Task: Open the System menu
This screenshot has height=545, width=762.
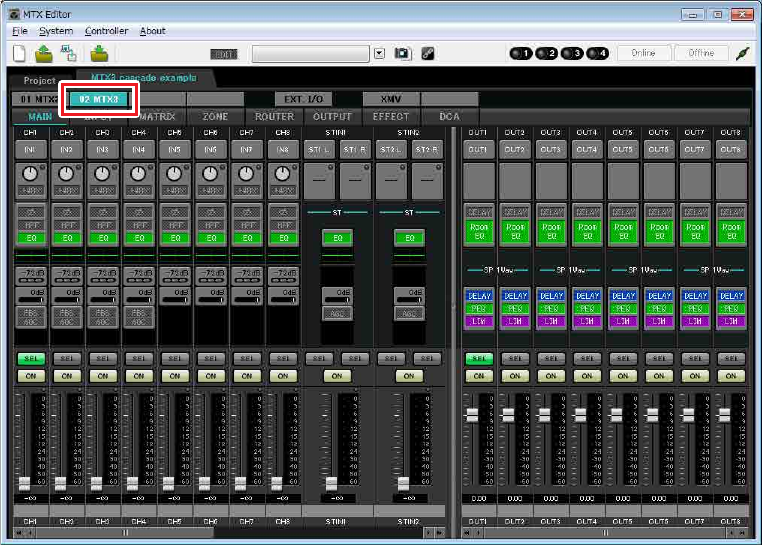Action: point(56,31)
